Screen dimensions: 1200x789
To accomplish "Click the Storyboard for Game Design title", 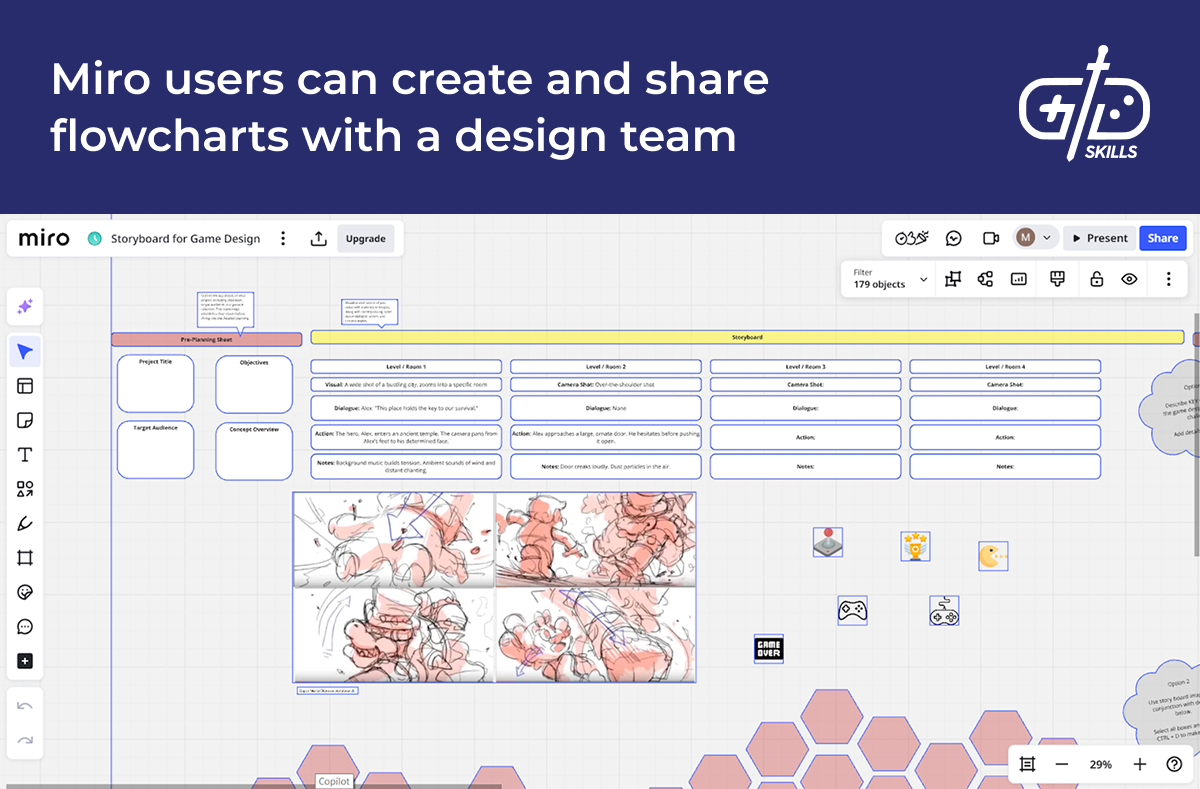I will (185, 239).
